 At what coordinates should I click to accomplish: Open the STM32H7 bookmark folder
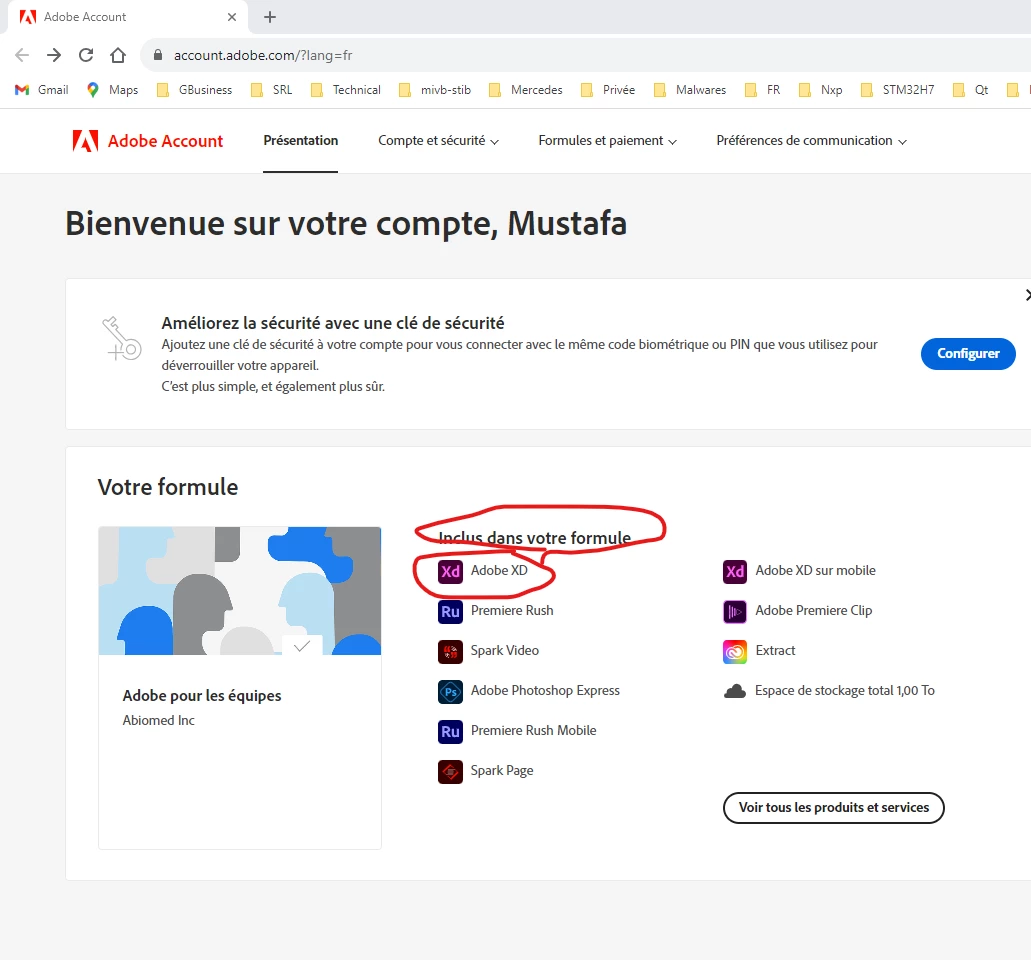(898, 89)
